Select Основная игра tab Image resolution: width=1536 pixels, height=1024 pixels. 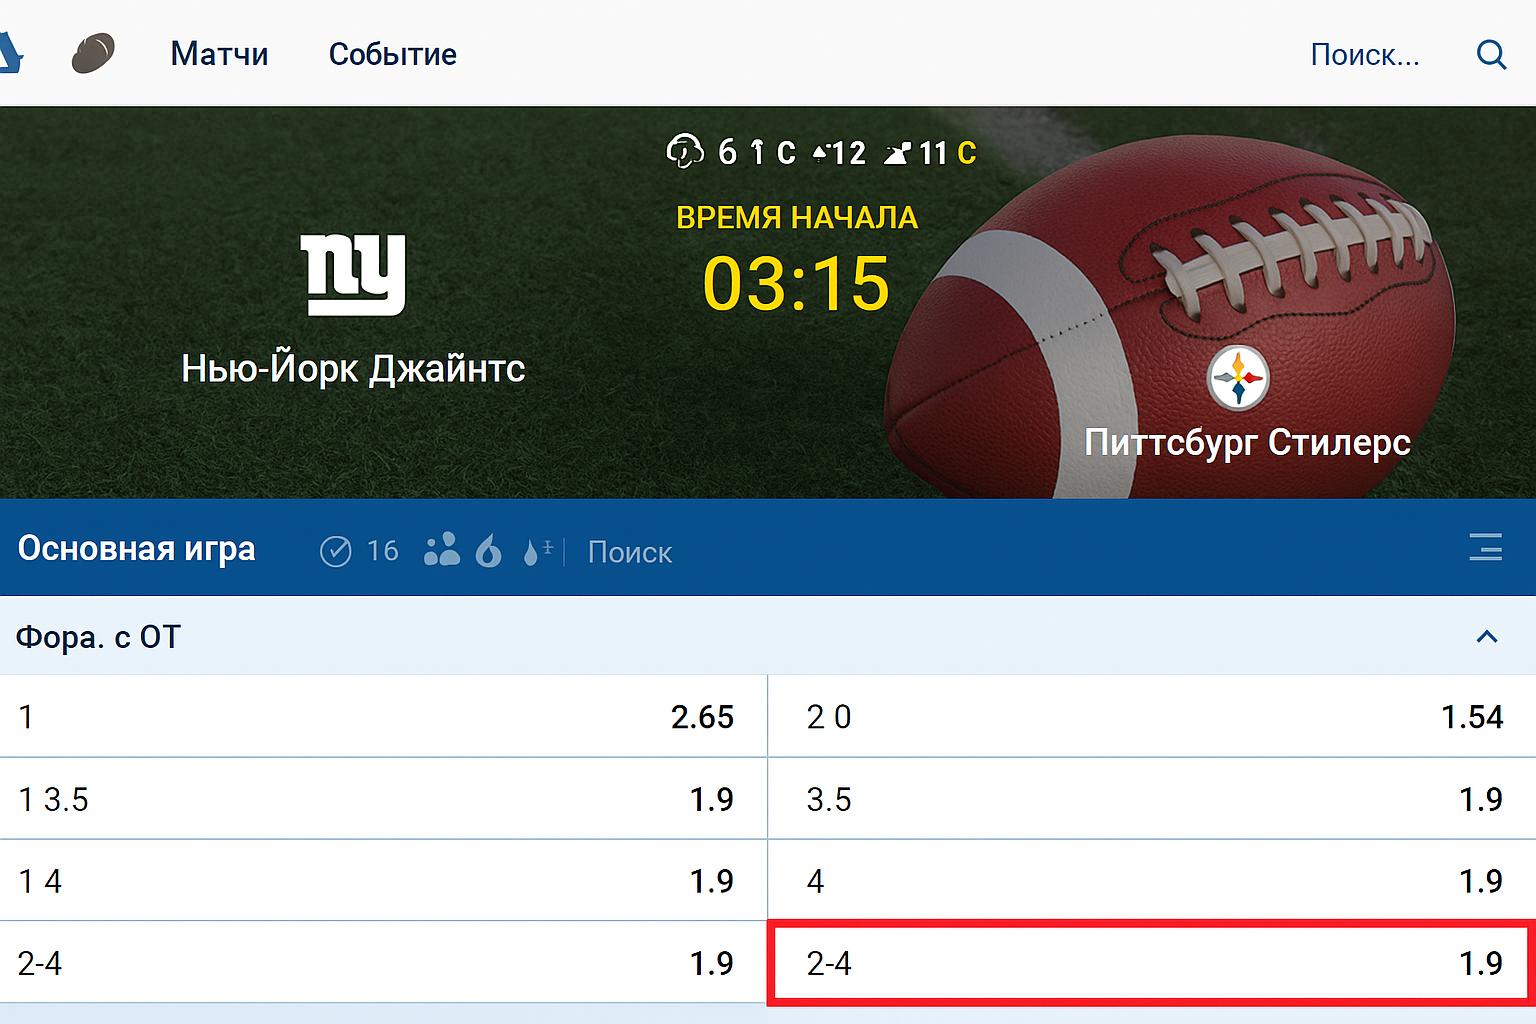point(137,549)
